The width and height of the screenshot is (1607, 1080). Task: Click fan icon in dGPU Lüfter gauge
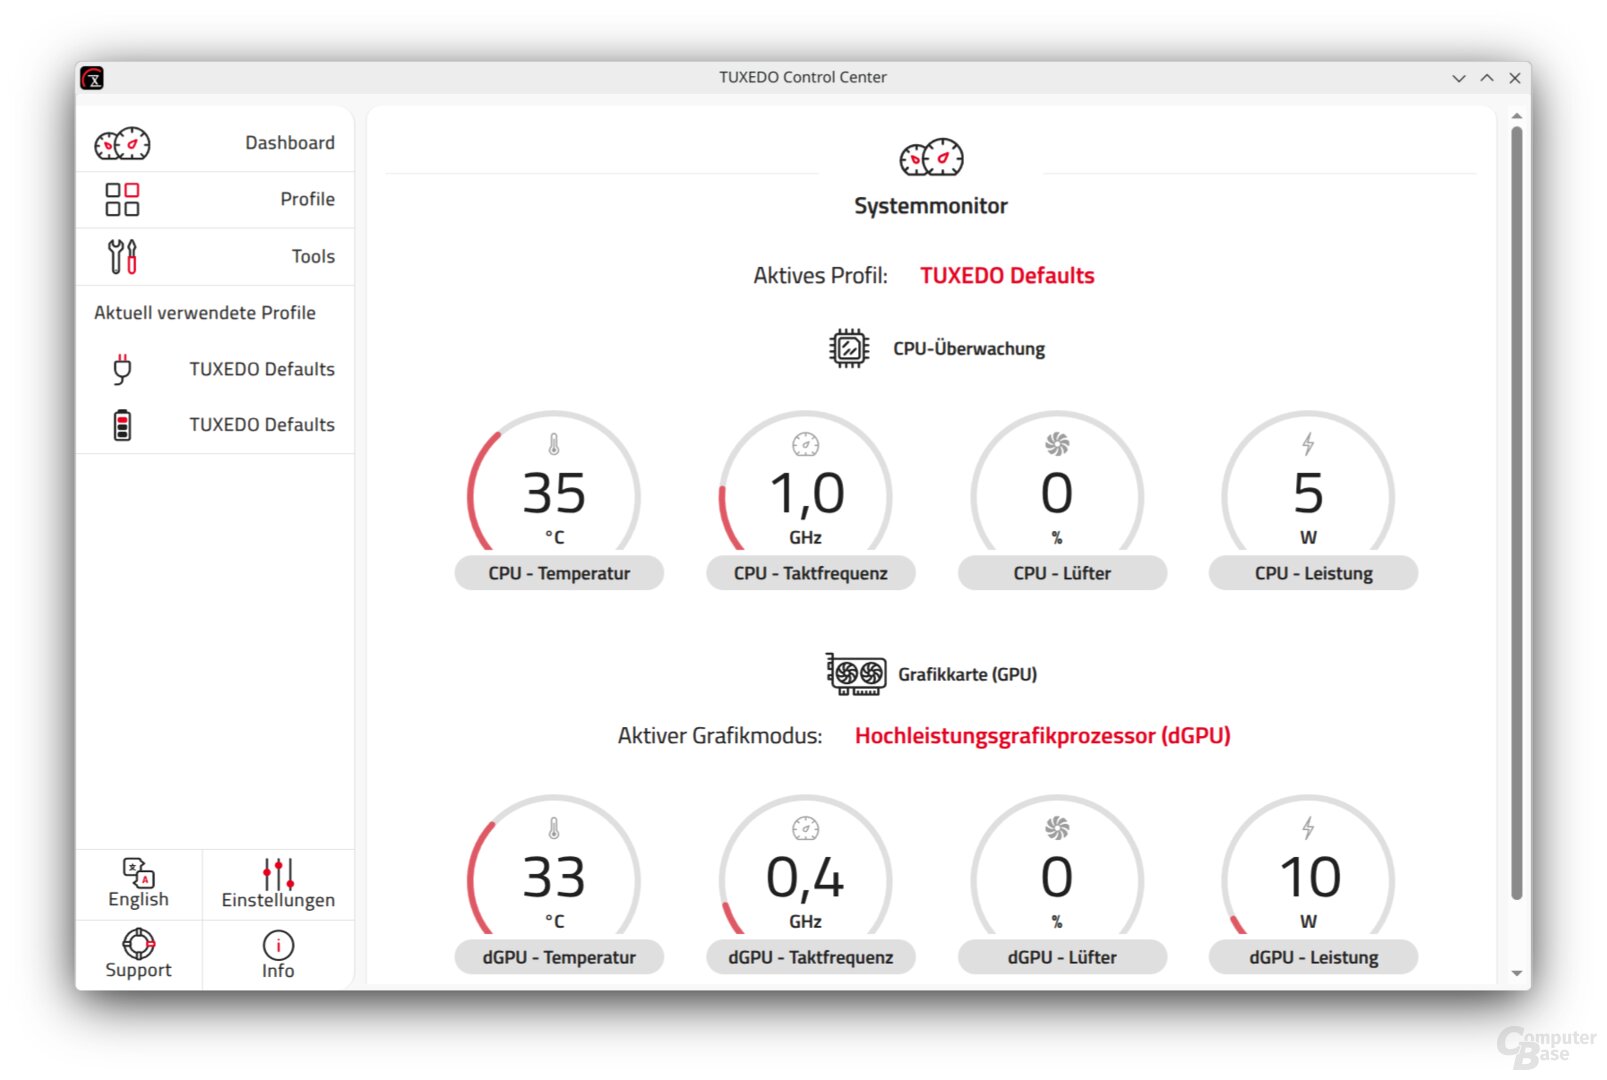coord(1057,828)
